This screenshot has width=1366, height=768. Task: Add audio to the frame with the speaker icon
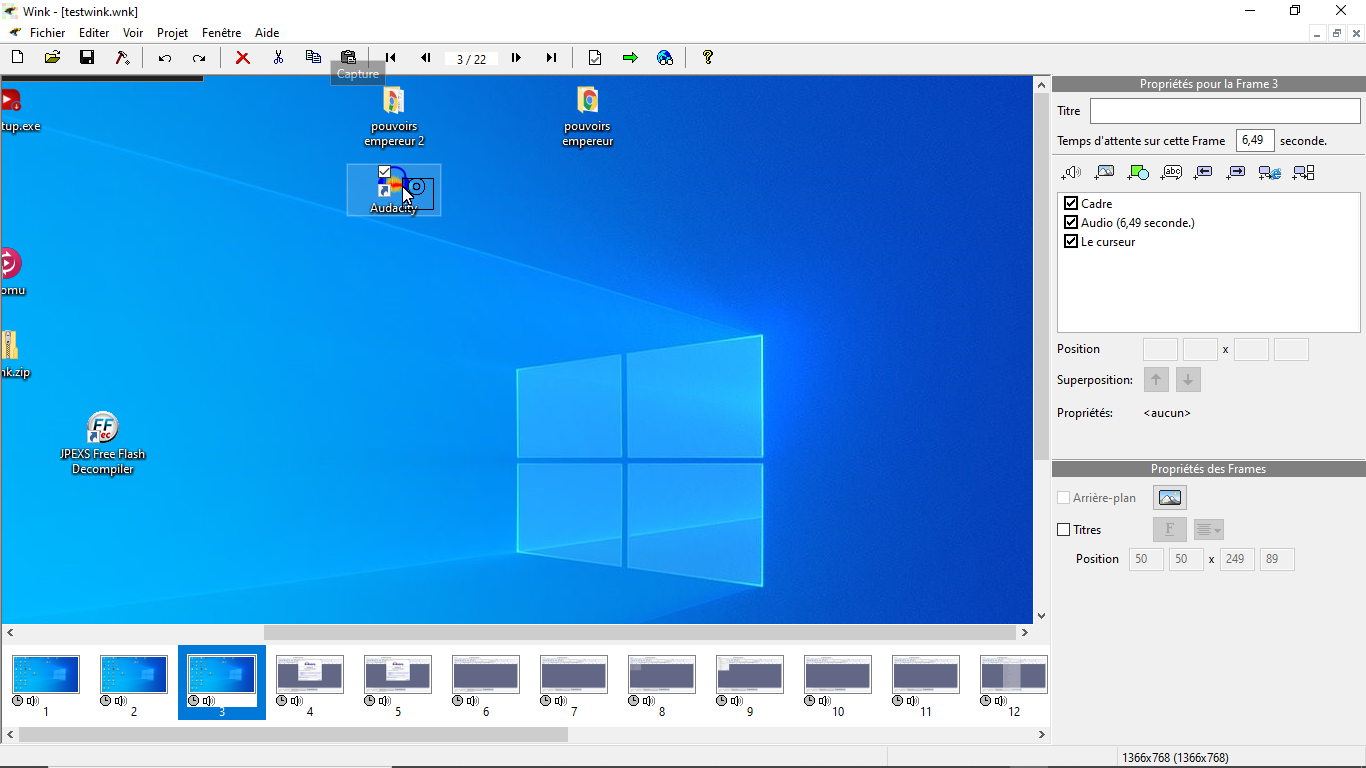point(1071,173)
